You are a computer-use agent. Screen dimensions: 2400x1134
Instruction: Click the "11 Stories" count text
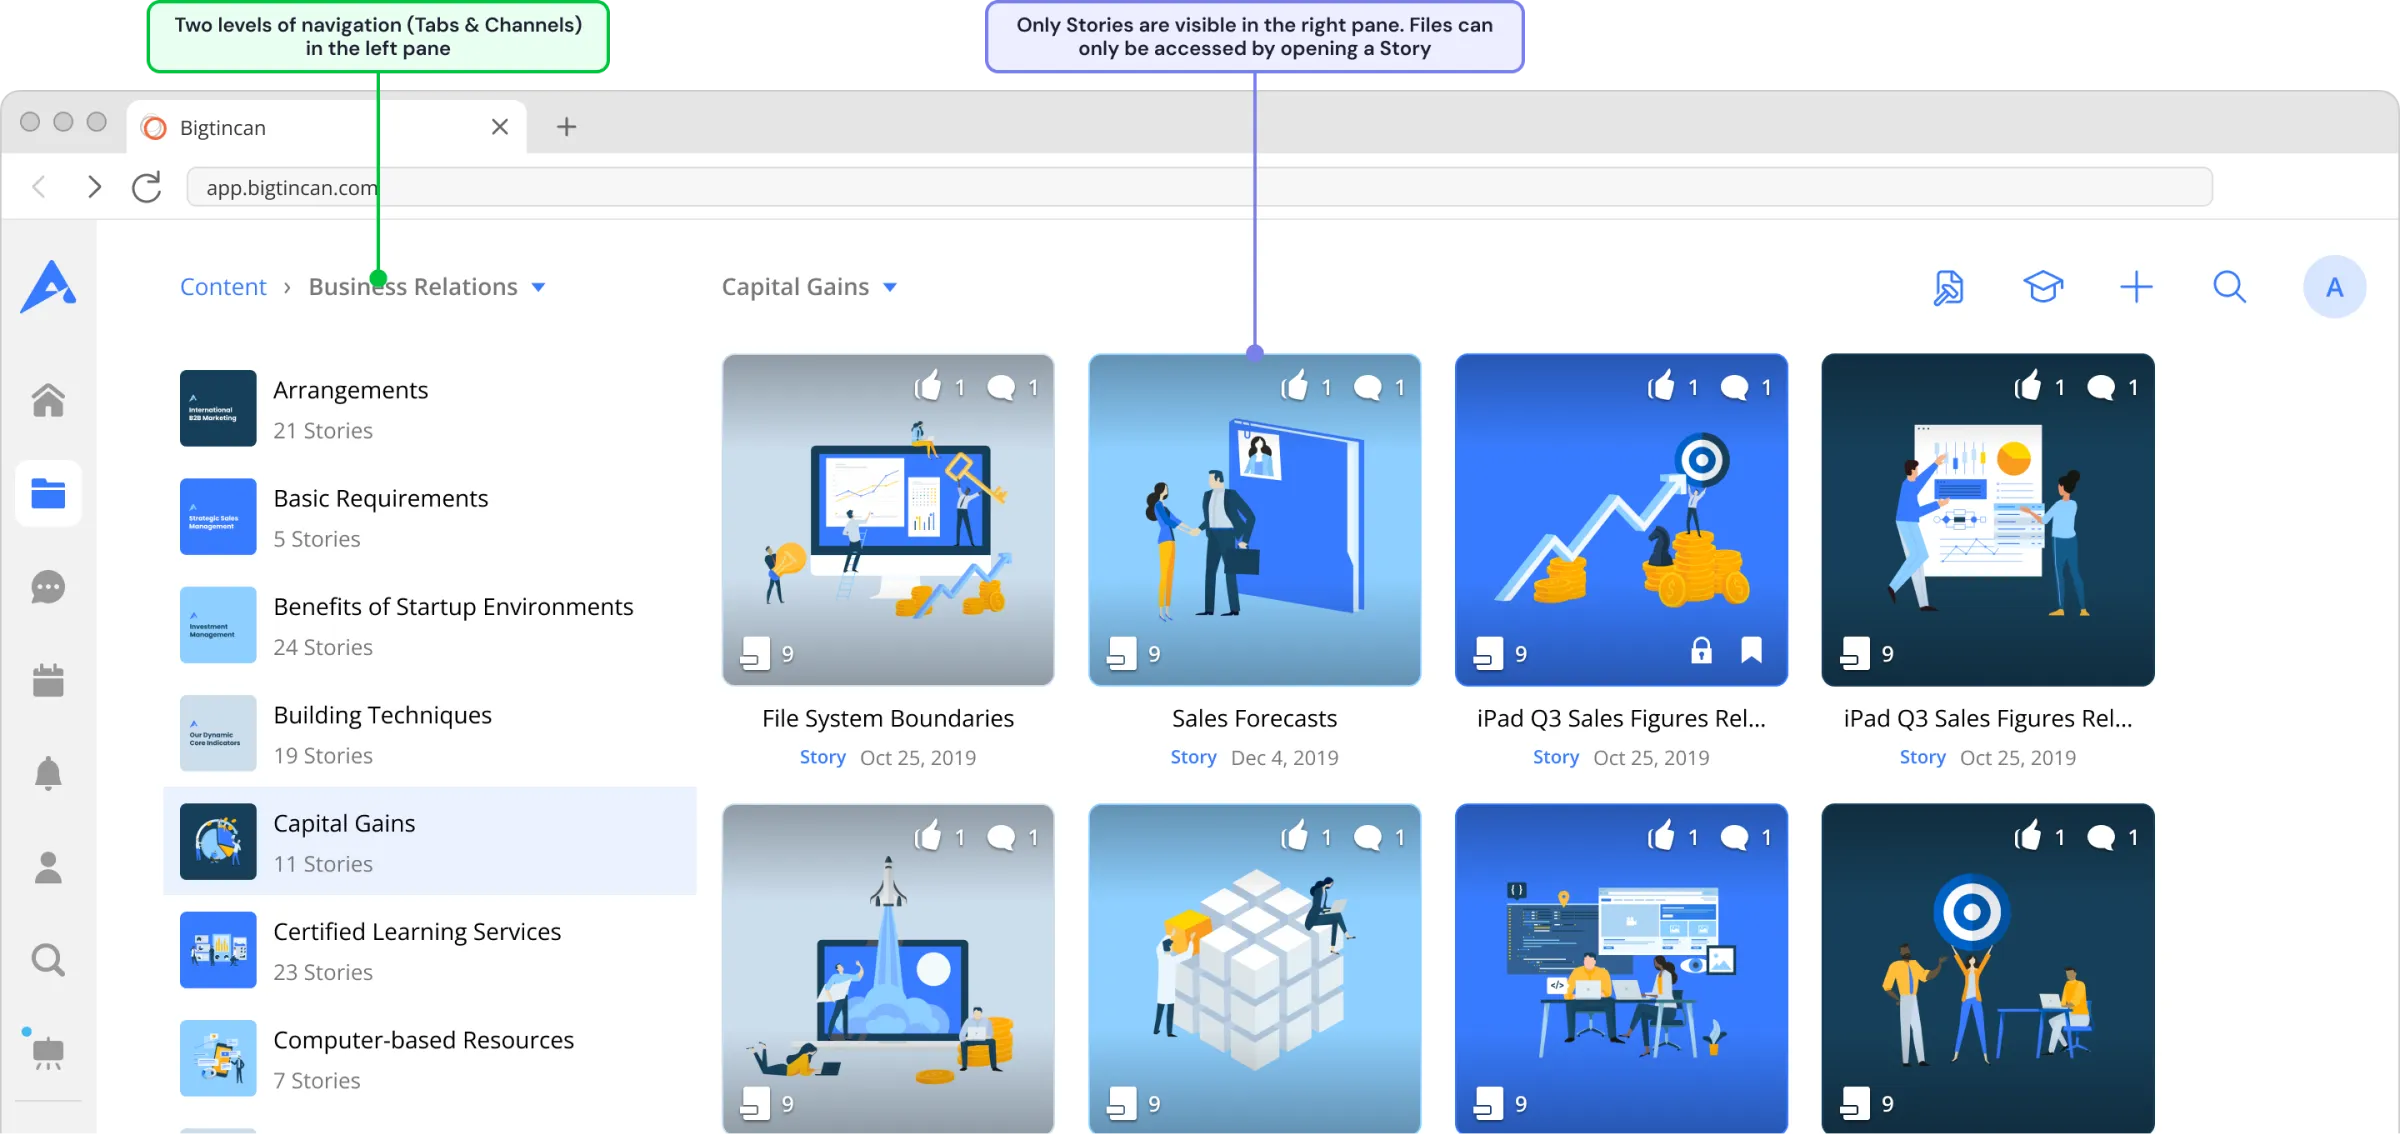point(323,864)
